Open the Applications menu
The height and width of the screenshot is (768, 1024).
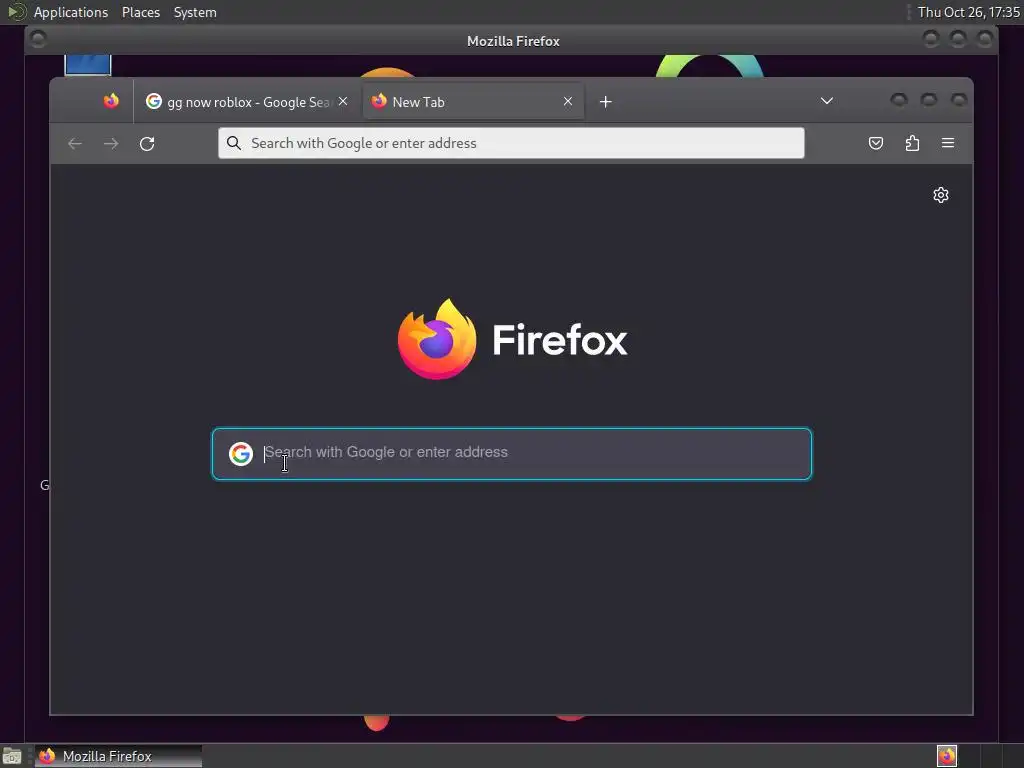click(71, 12)
